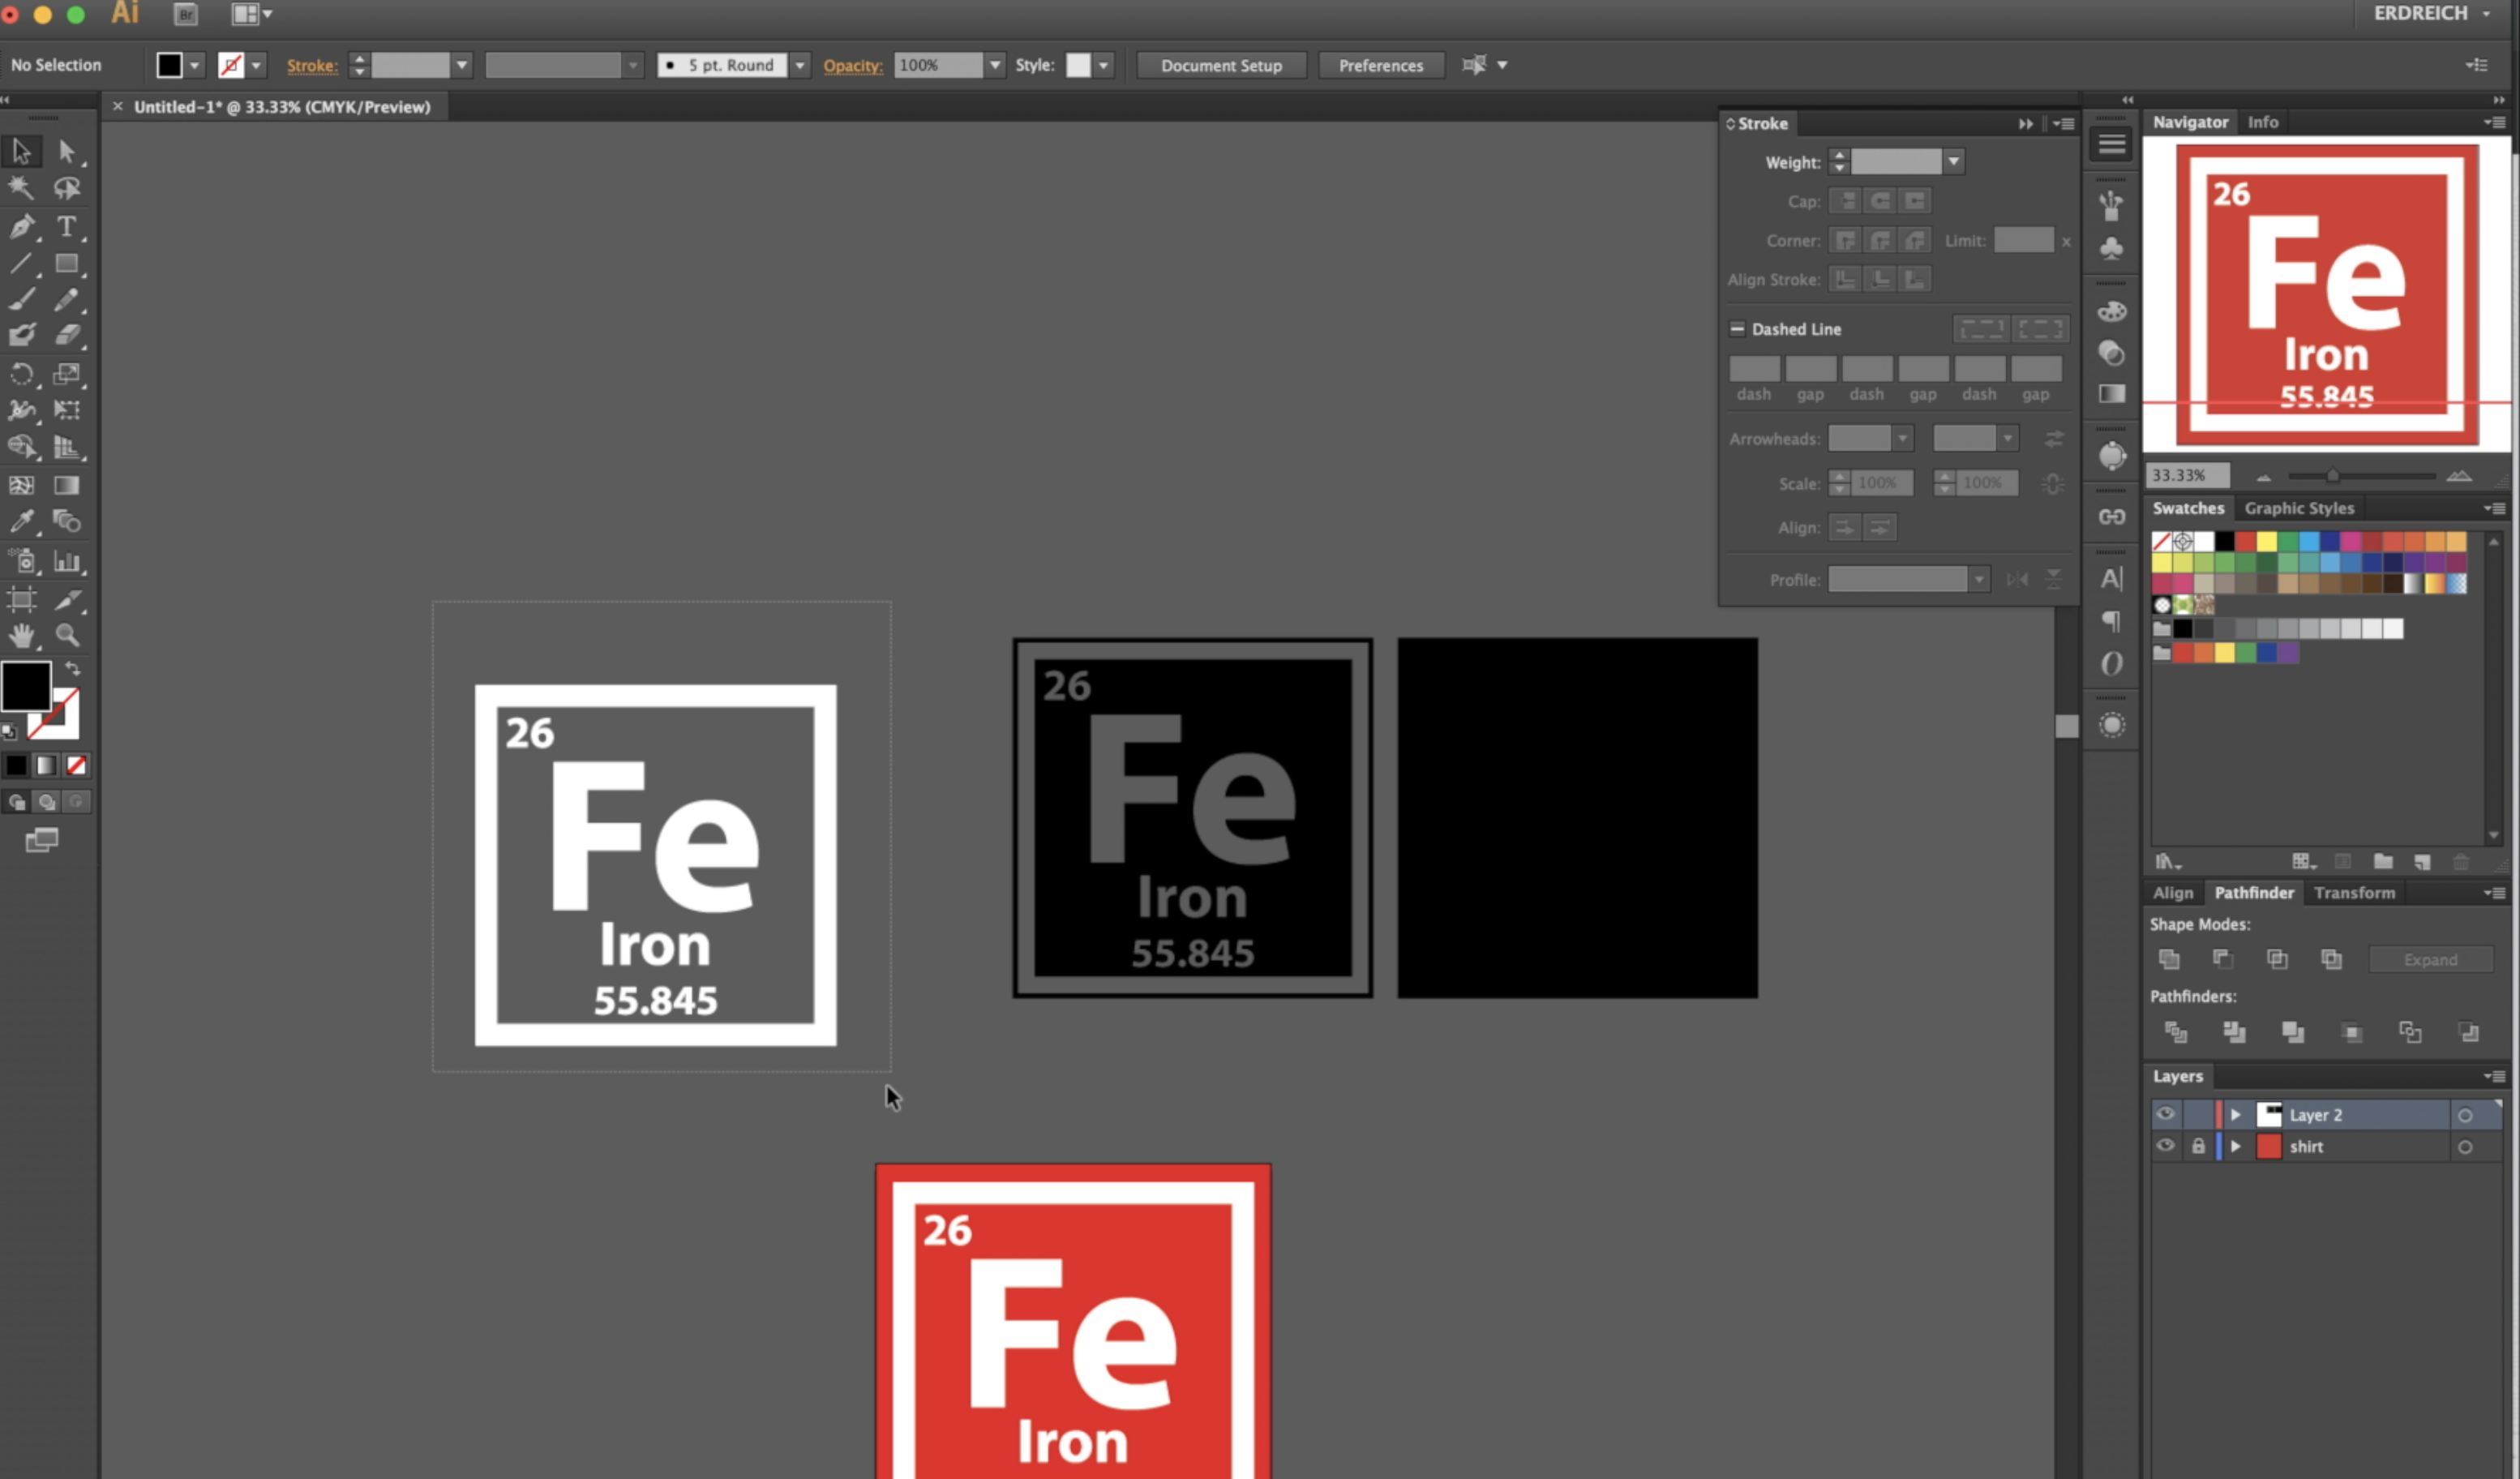
Task: Select the Pen tool
Action: click(21, 226)
